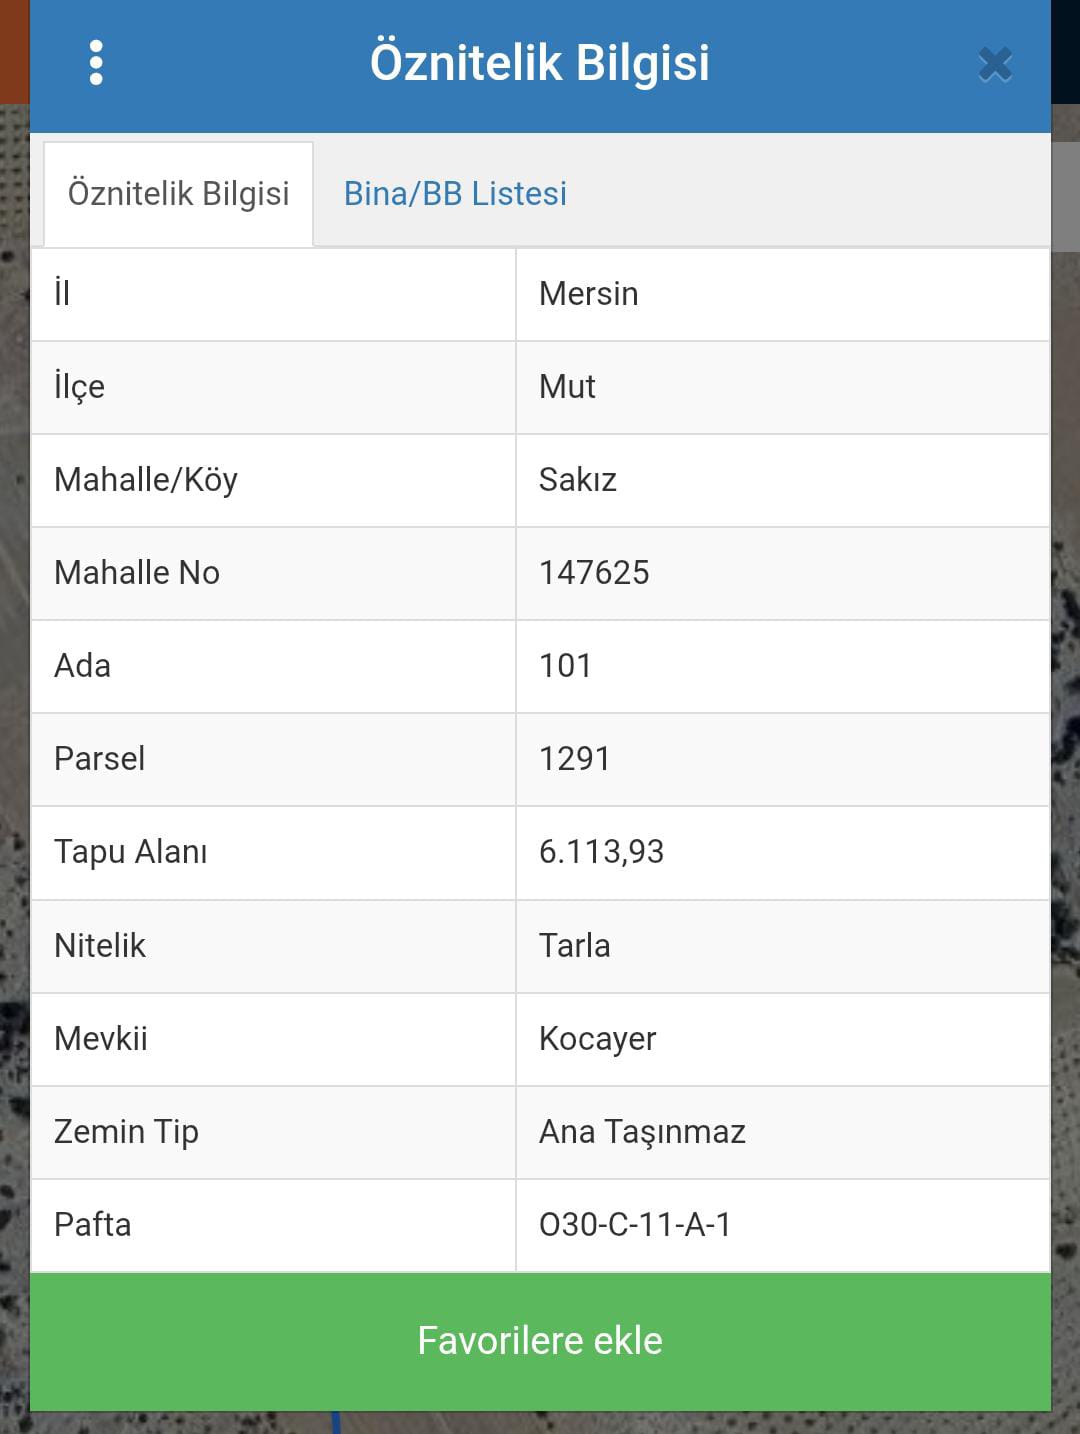This screenshot has height=1434, width=1080.
Task: Click the Mahalle/Köy row label
Action: tap(146, 480)
